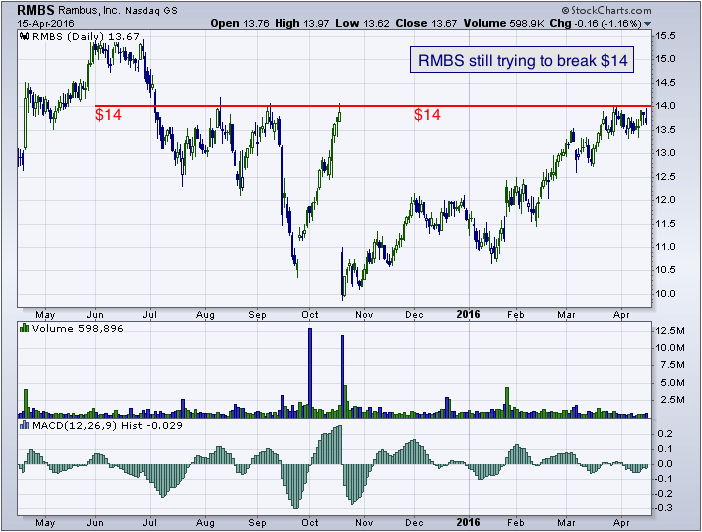
Task: Click the 'Oct' label beneath the price panel
Action: pos(310,315)
